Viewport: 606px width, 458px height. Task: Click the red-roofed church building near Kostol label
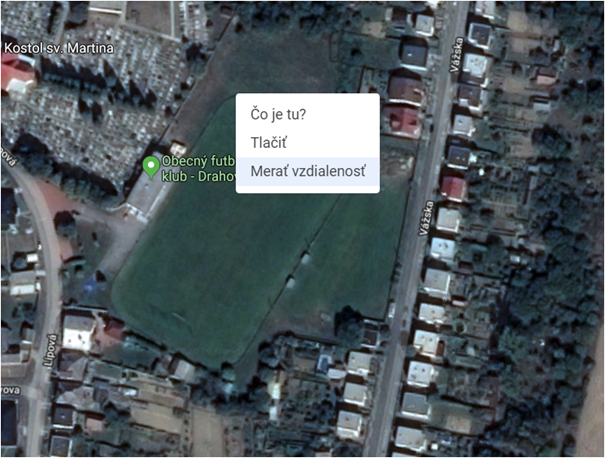(x=17, y=75)
